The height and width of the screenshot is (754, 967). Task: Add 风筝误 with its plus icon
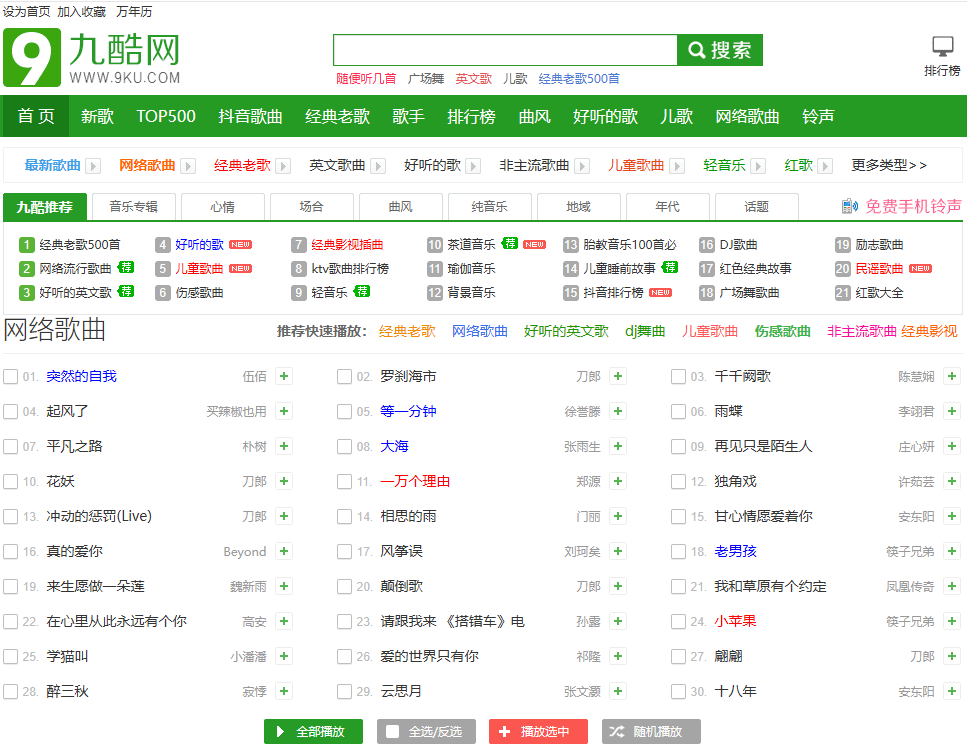tap(618, 551)
